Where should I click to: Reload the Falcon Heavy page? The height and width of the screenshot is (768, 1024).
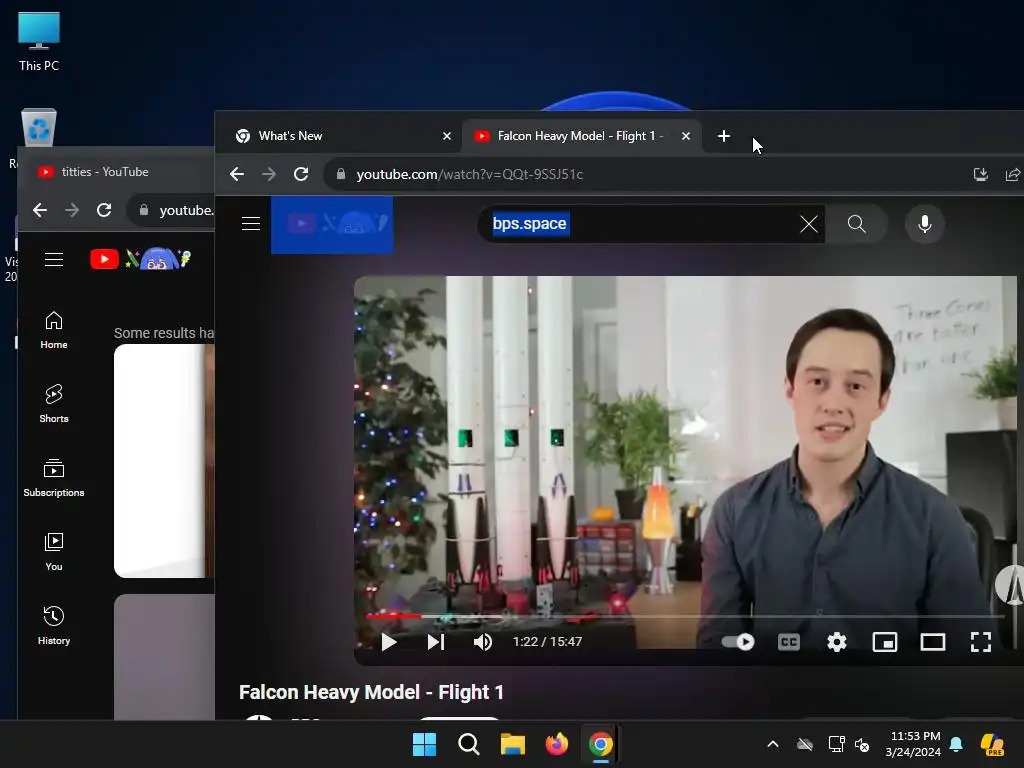[301, 174]
